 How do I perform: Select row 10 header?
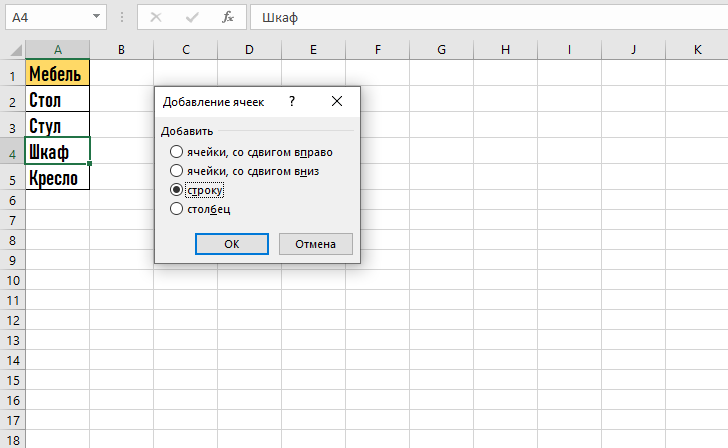pyautogui.click(x=13, y=280)
